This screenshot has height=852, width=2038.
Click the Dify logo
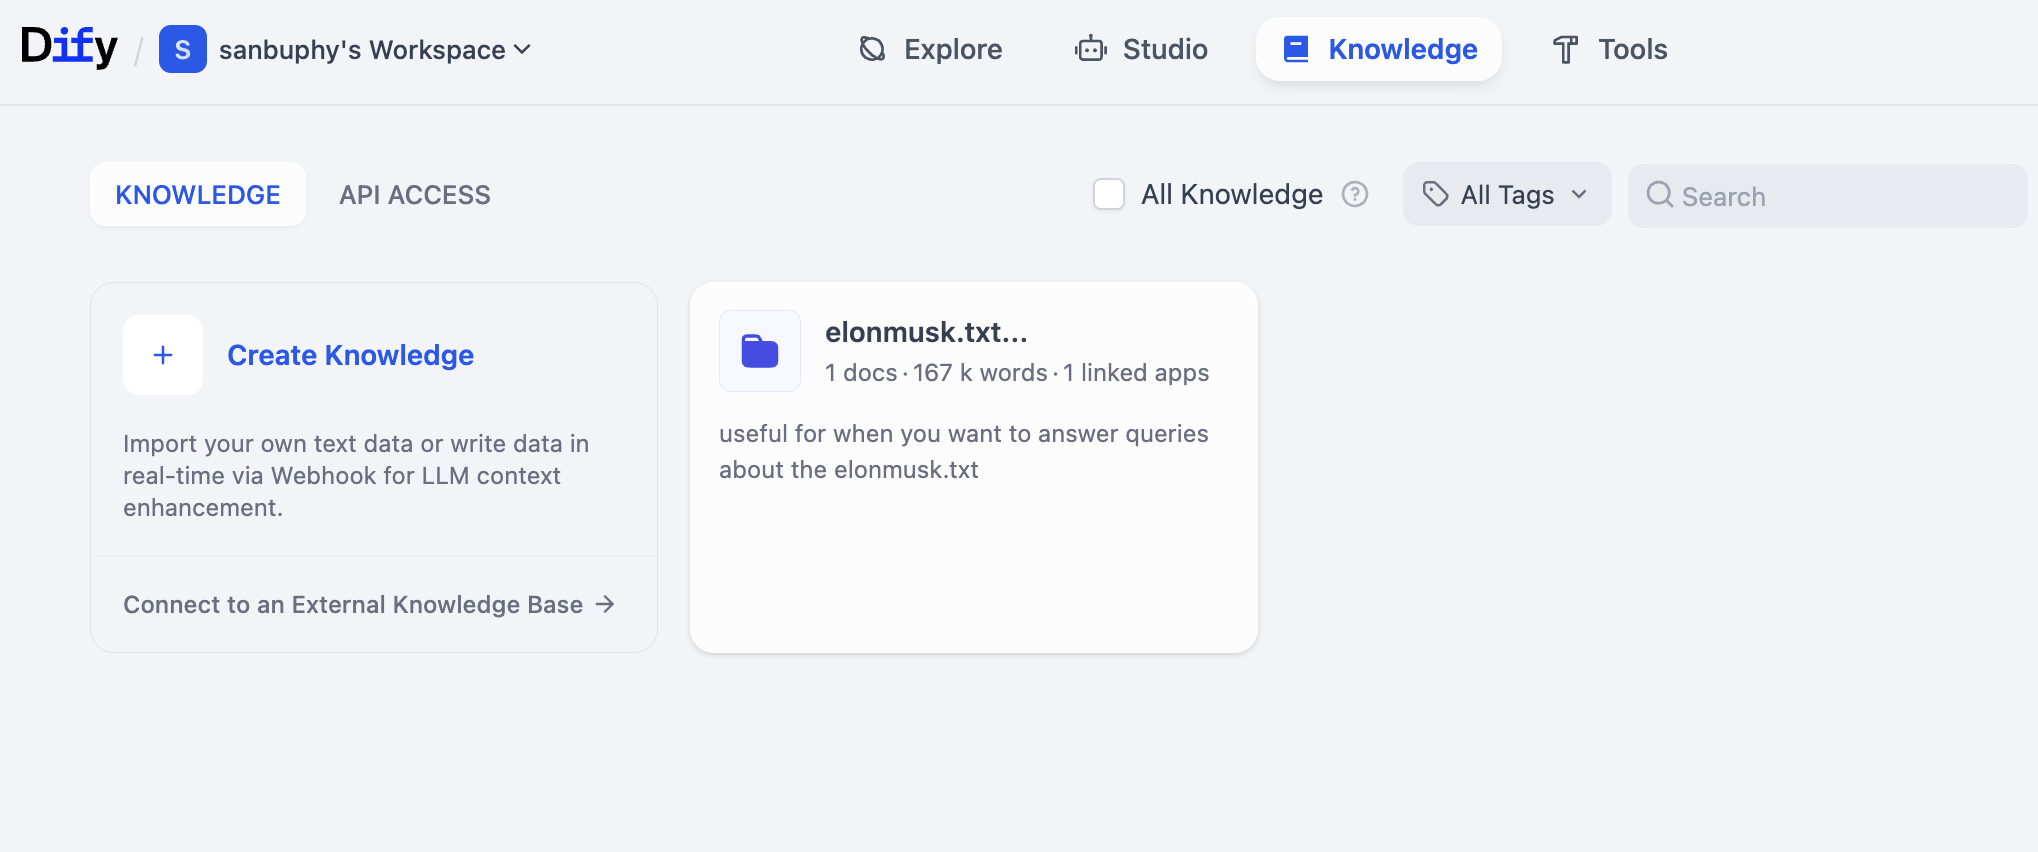point(69,47)
